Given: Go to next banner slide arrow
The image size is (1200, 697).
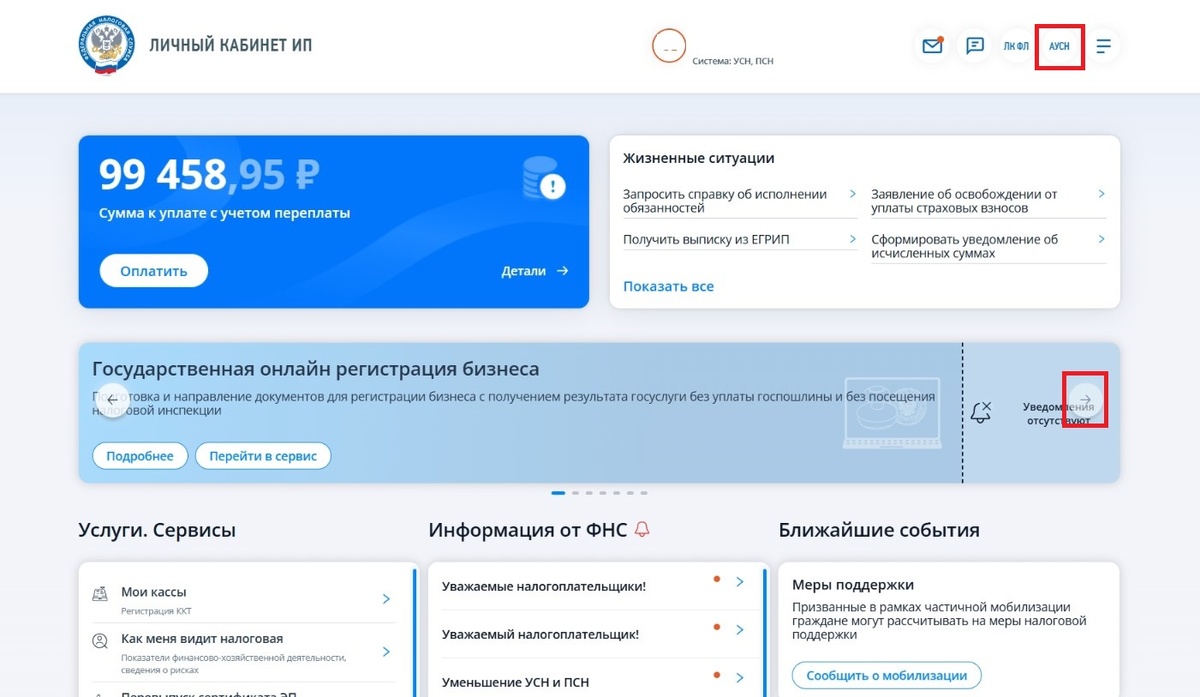Looking at the screenshot, I should 1085,399.
